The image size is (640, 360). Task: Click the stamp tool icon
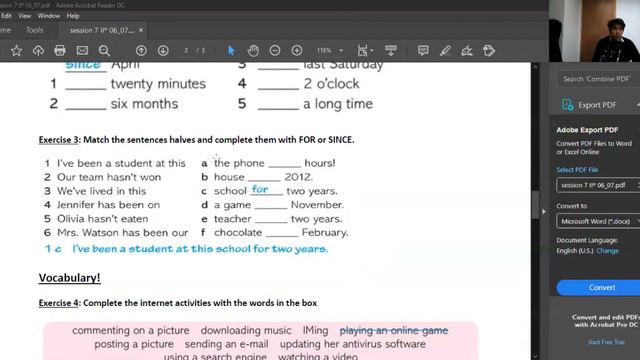489,51
